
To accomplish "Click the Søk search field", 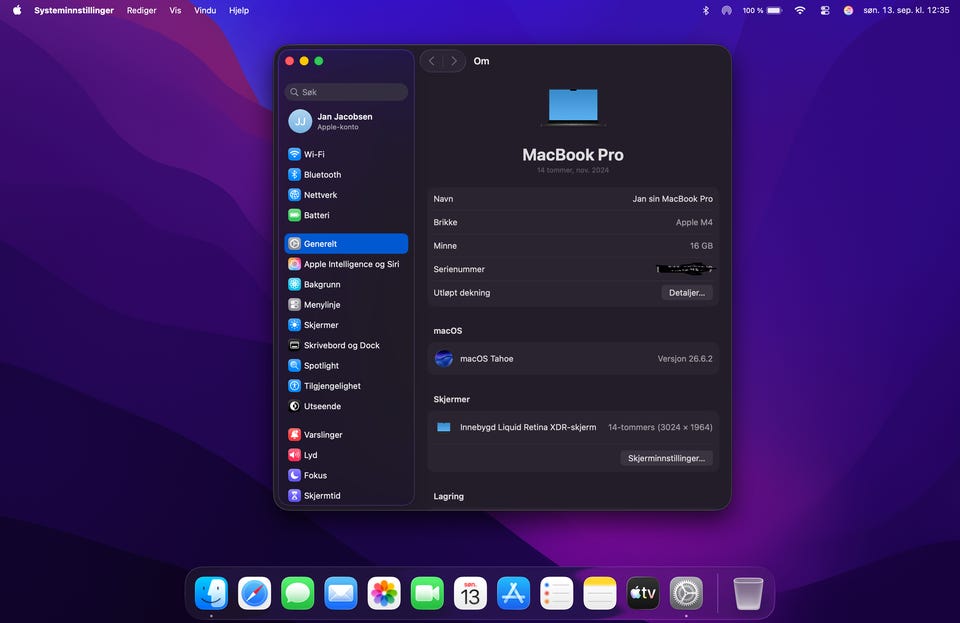I will pos(346,92).
